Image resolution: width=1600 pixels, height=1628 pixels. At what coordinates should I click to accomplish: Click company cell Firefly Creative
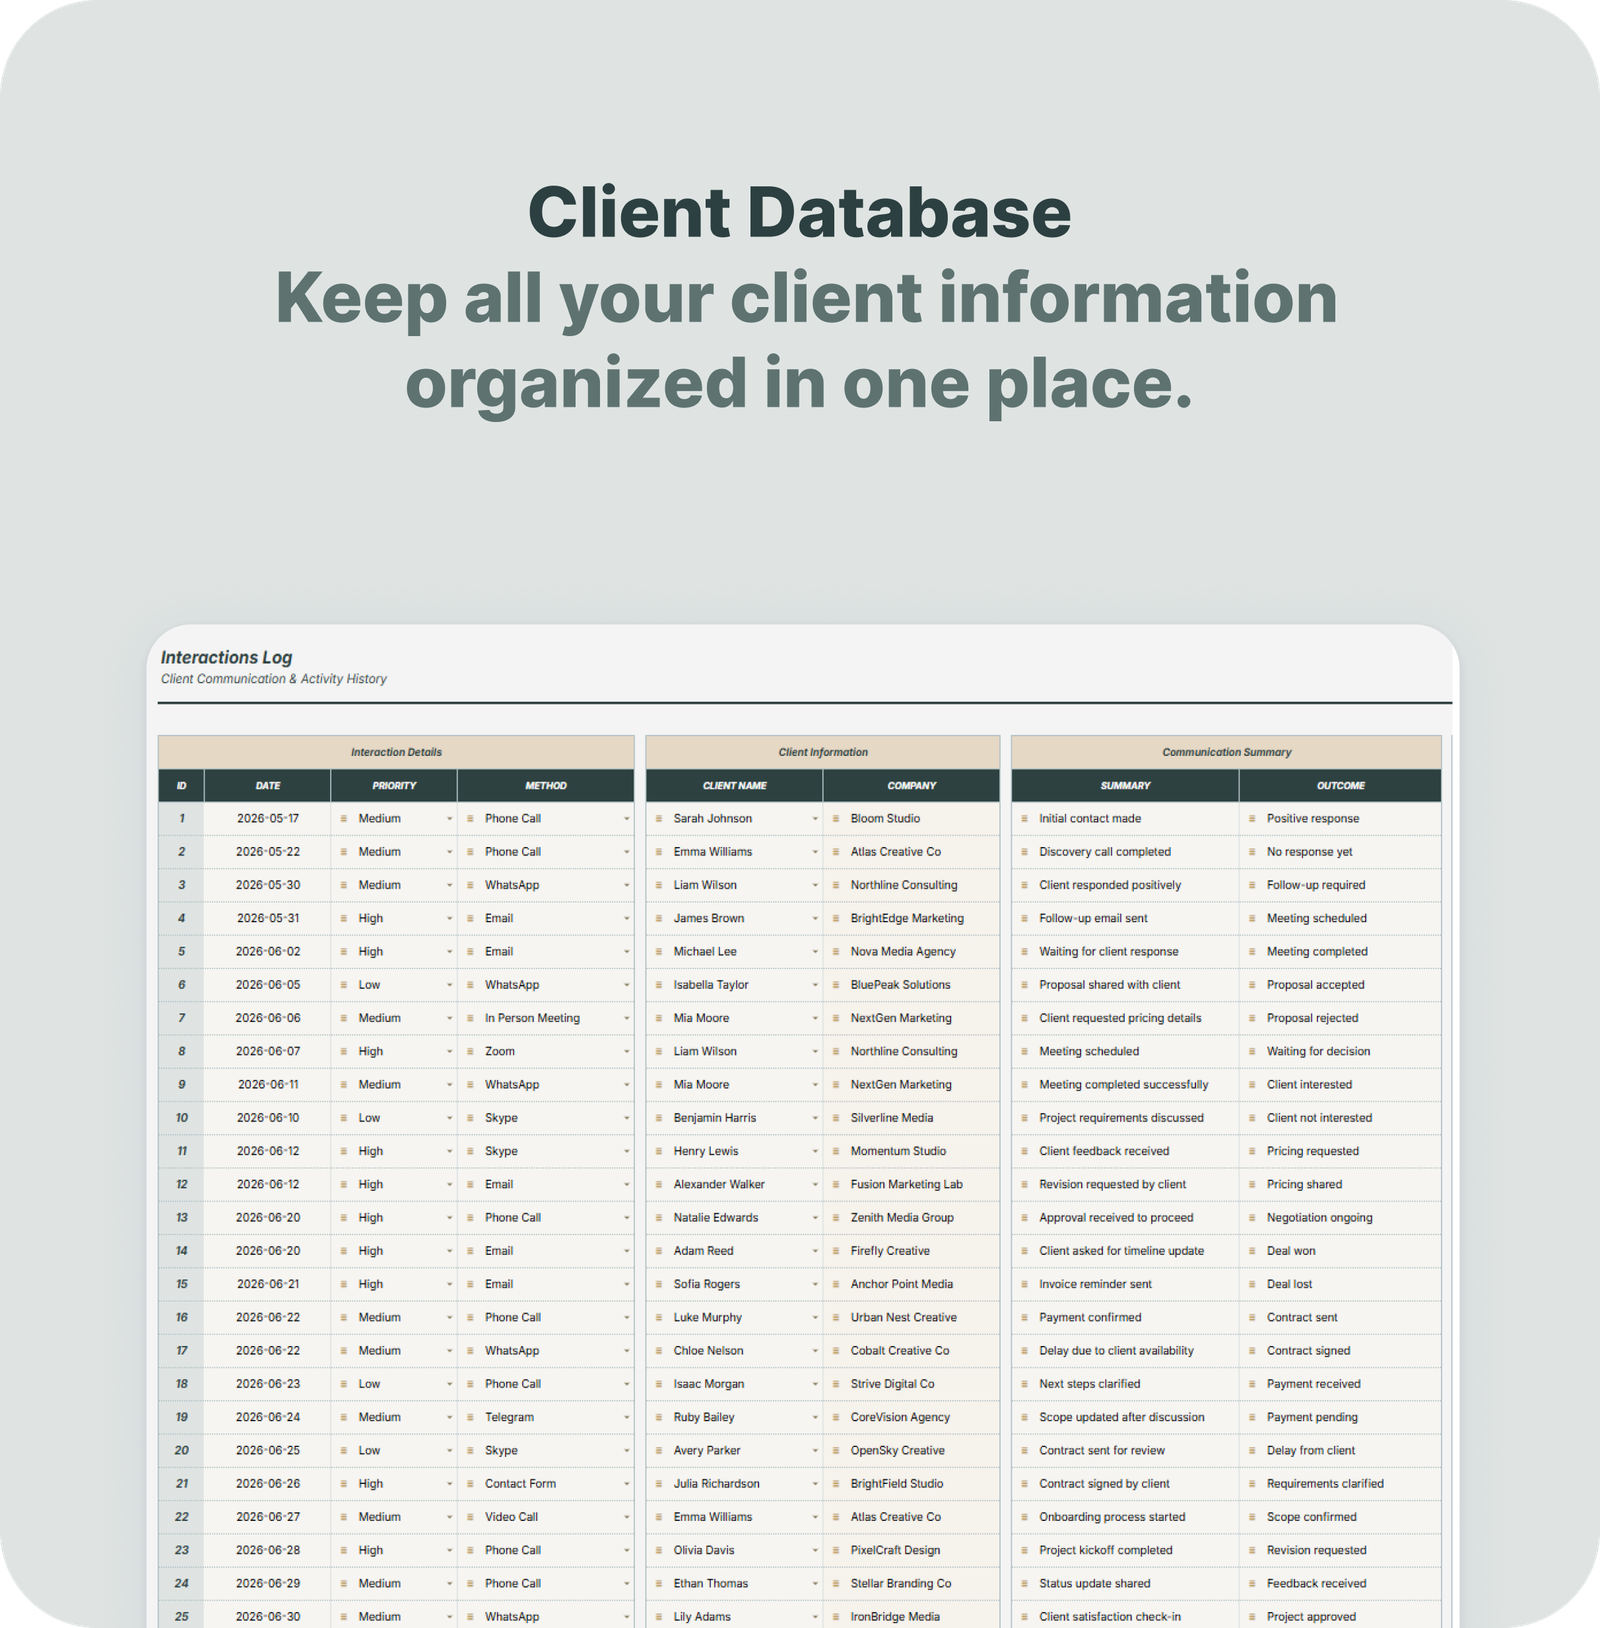pyautogui.click(x=912, y=1251)
